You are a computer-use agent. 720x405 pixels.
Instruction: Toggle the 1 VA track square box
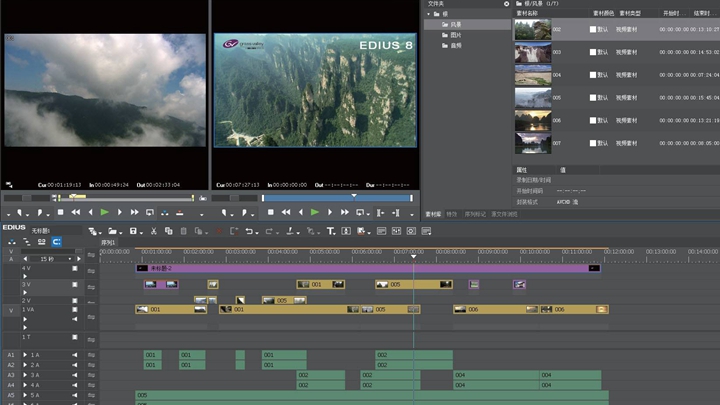point(75,309)
